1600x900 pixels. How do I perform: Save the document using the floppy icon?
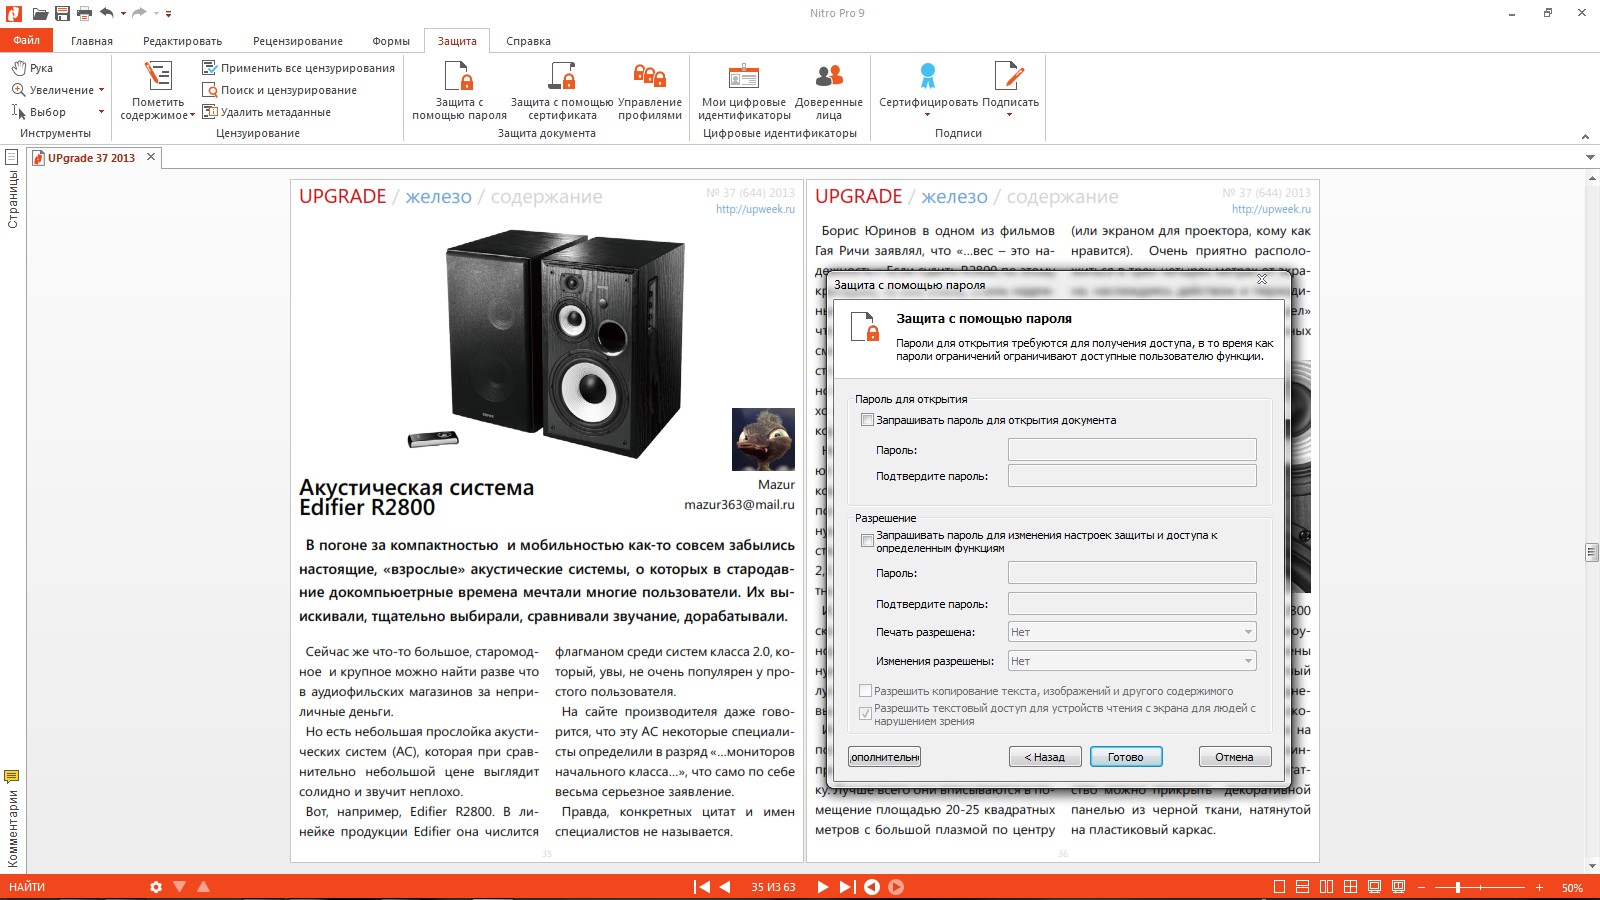point(63,14)
